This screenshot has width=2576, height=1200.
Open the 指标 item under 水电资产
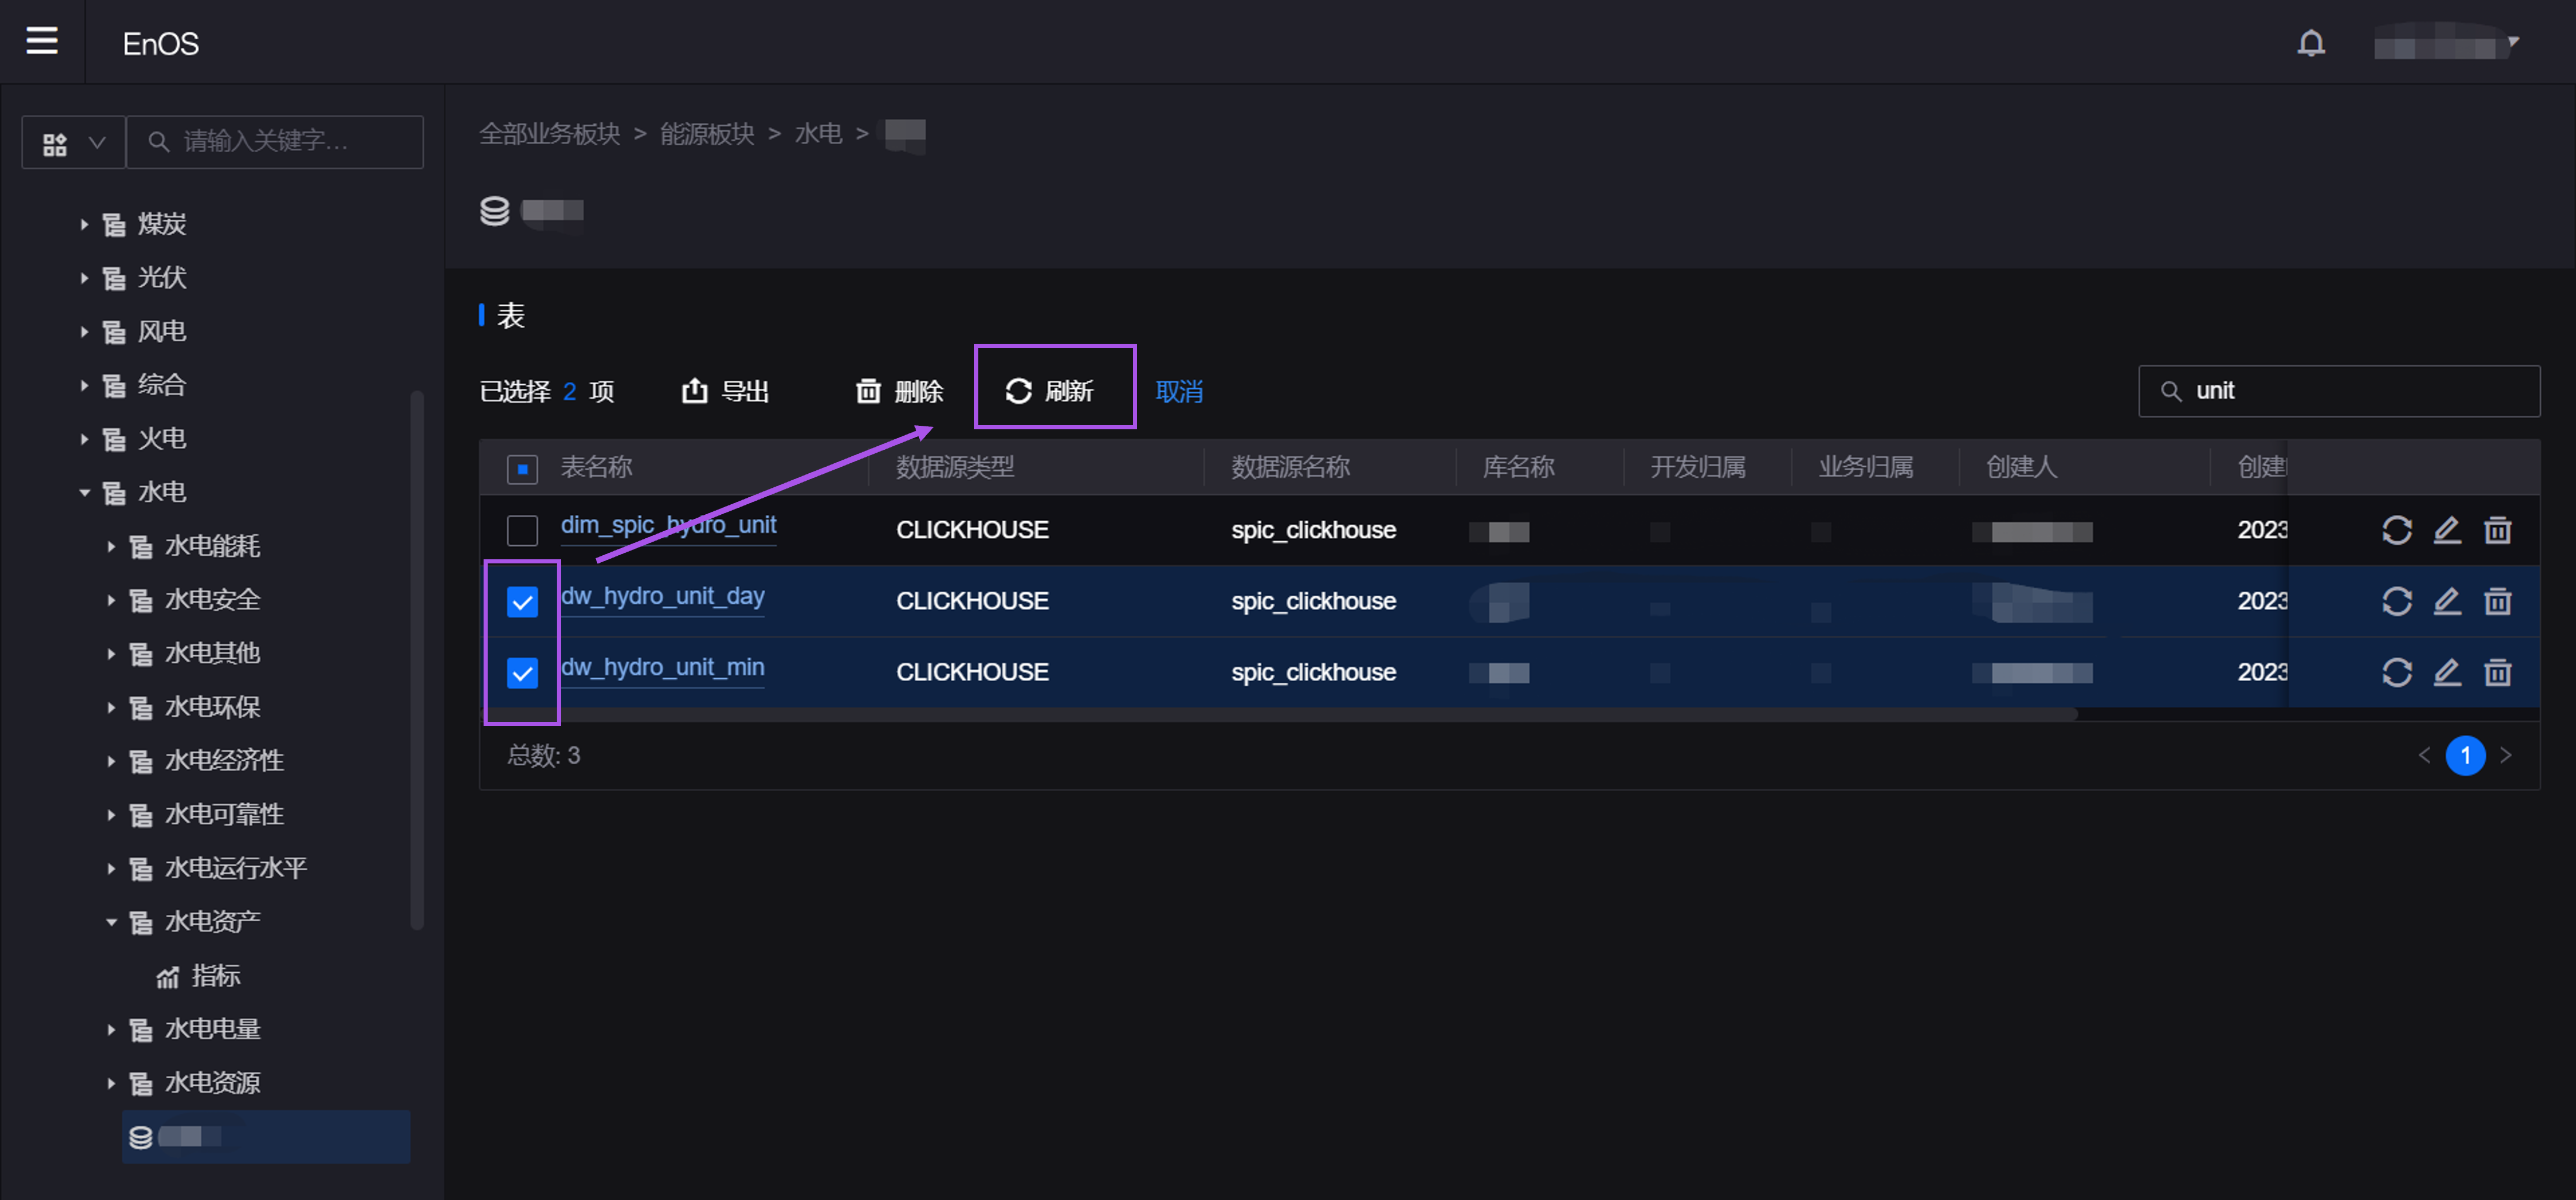215,976
